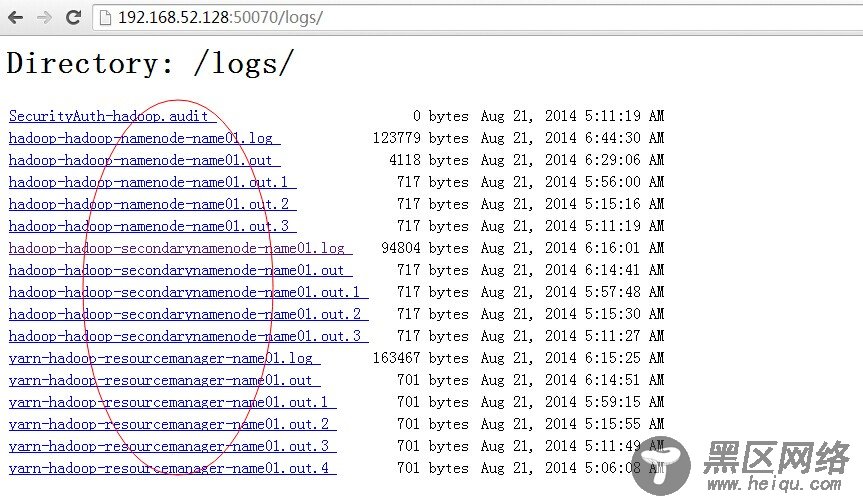Click the timestamp 'Aug 21, 2014 5:59:15 AM'
The width and height of the screenshot is (863, 501).
pos(572,402)
